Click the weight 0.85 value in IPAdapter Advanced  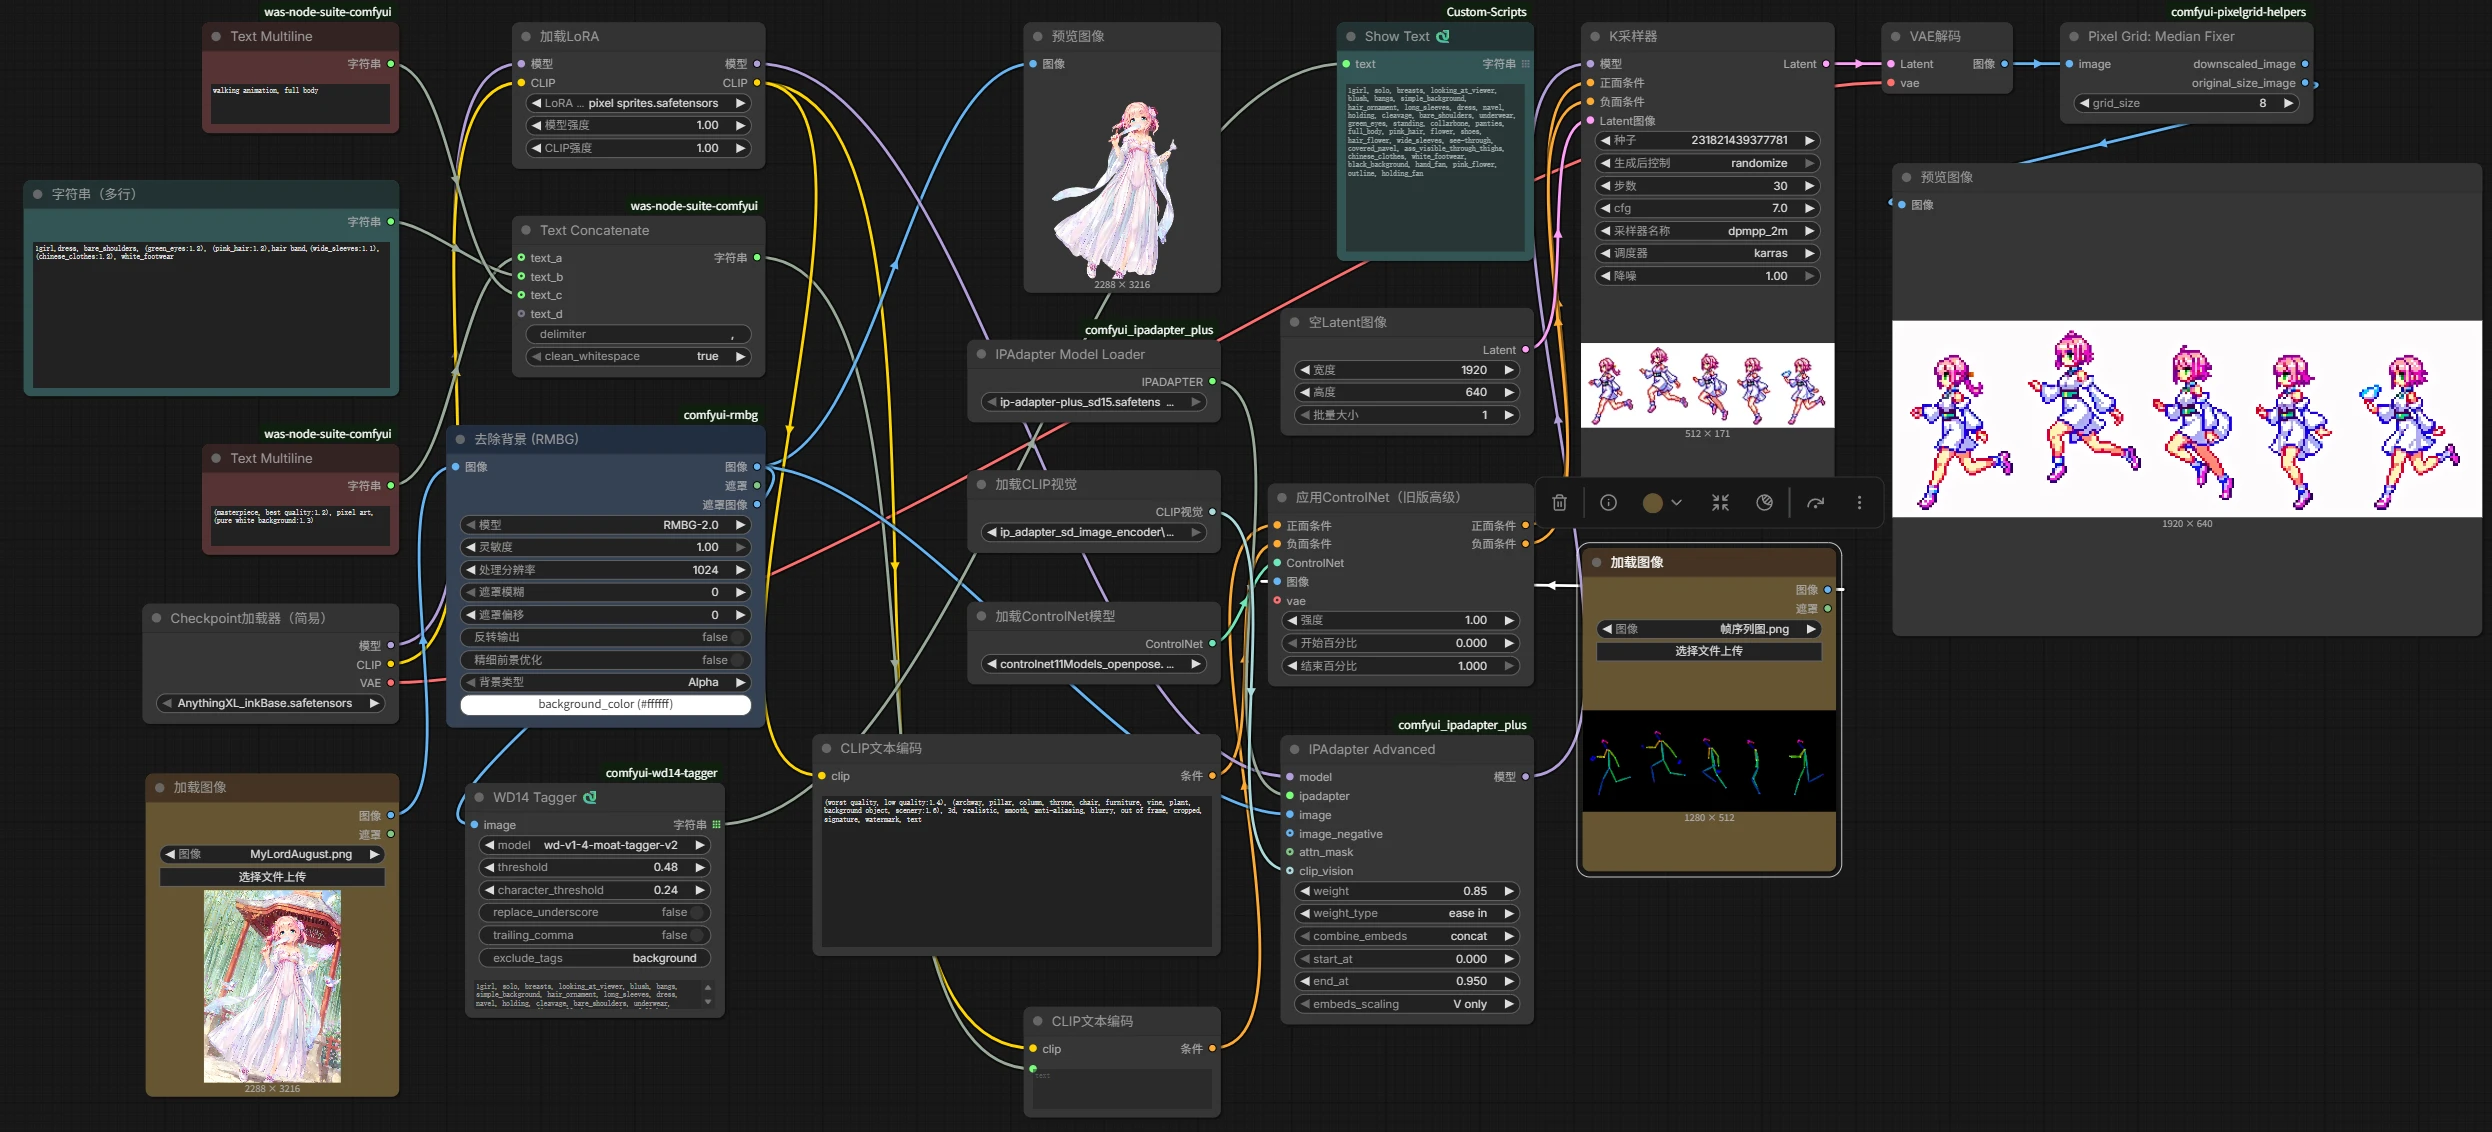[1407, 891]
